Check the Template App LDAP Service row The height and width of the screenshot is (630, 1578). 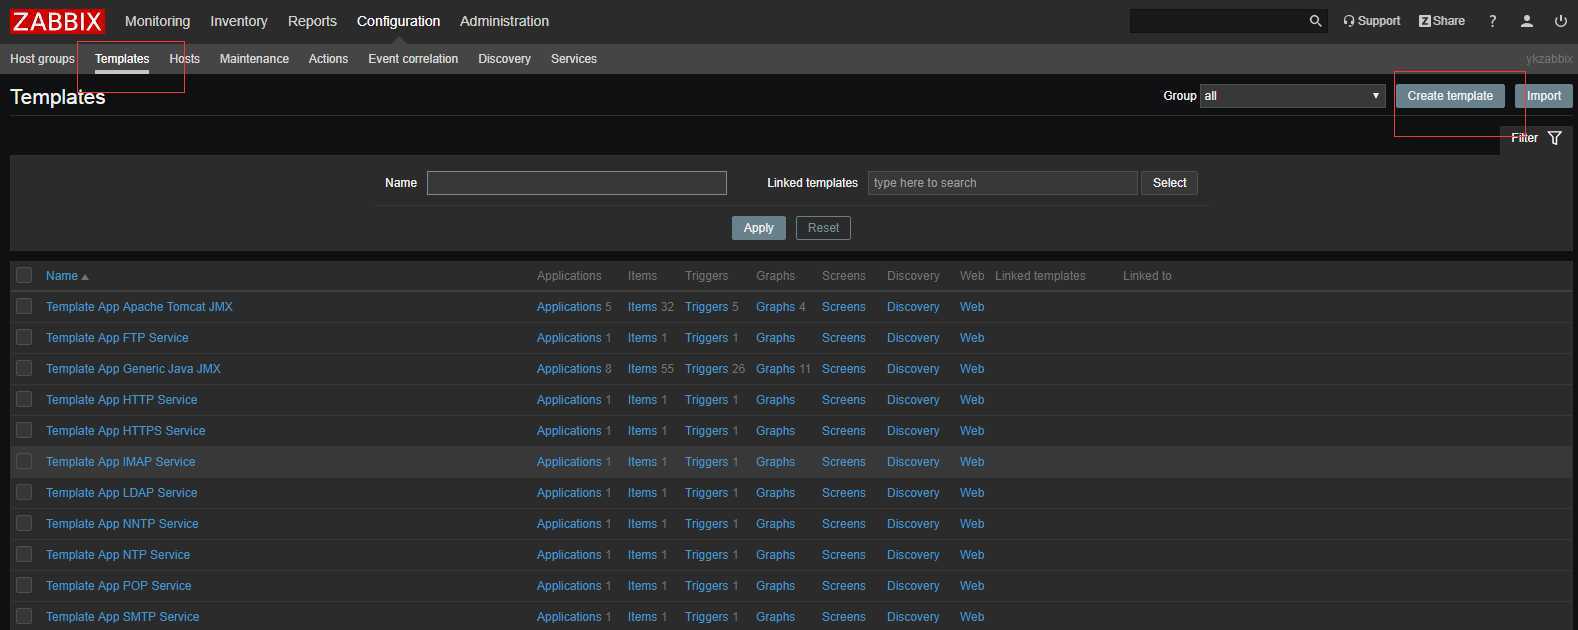pos(24,492)
